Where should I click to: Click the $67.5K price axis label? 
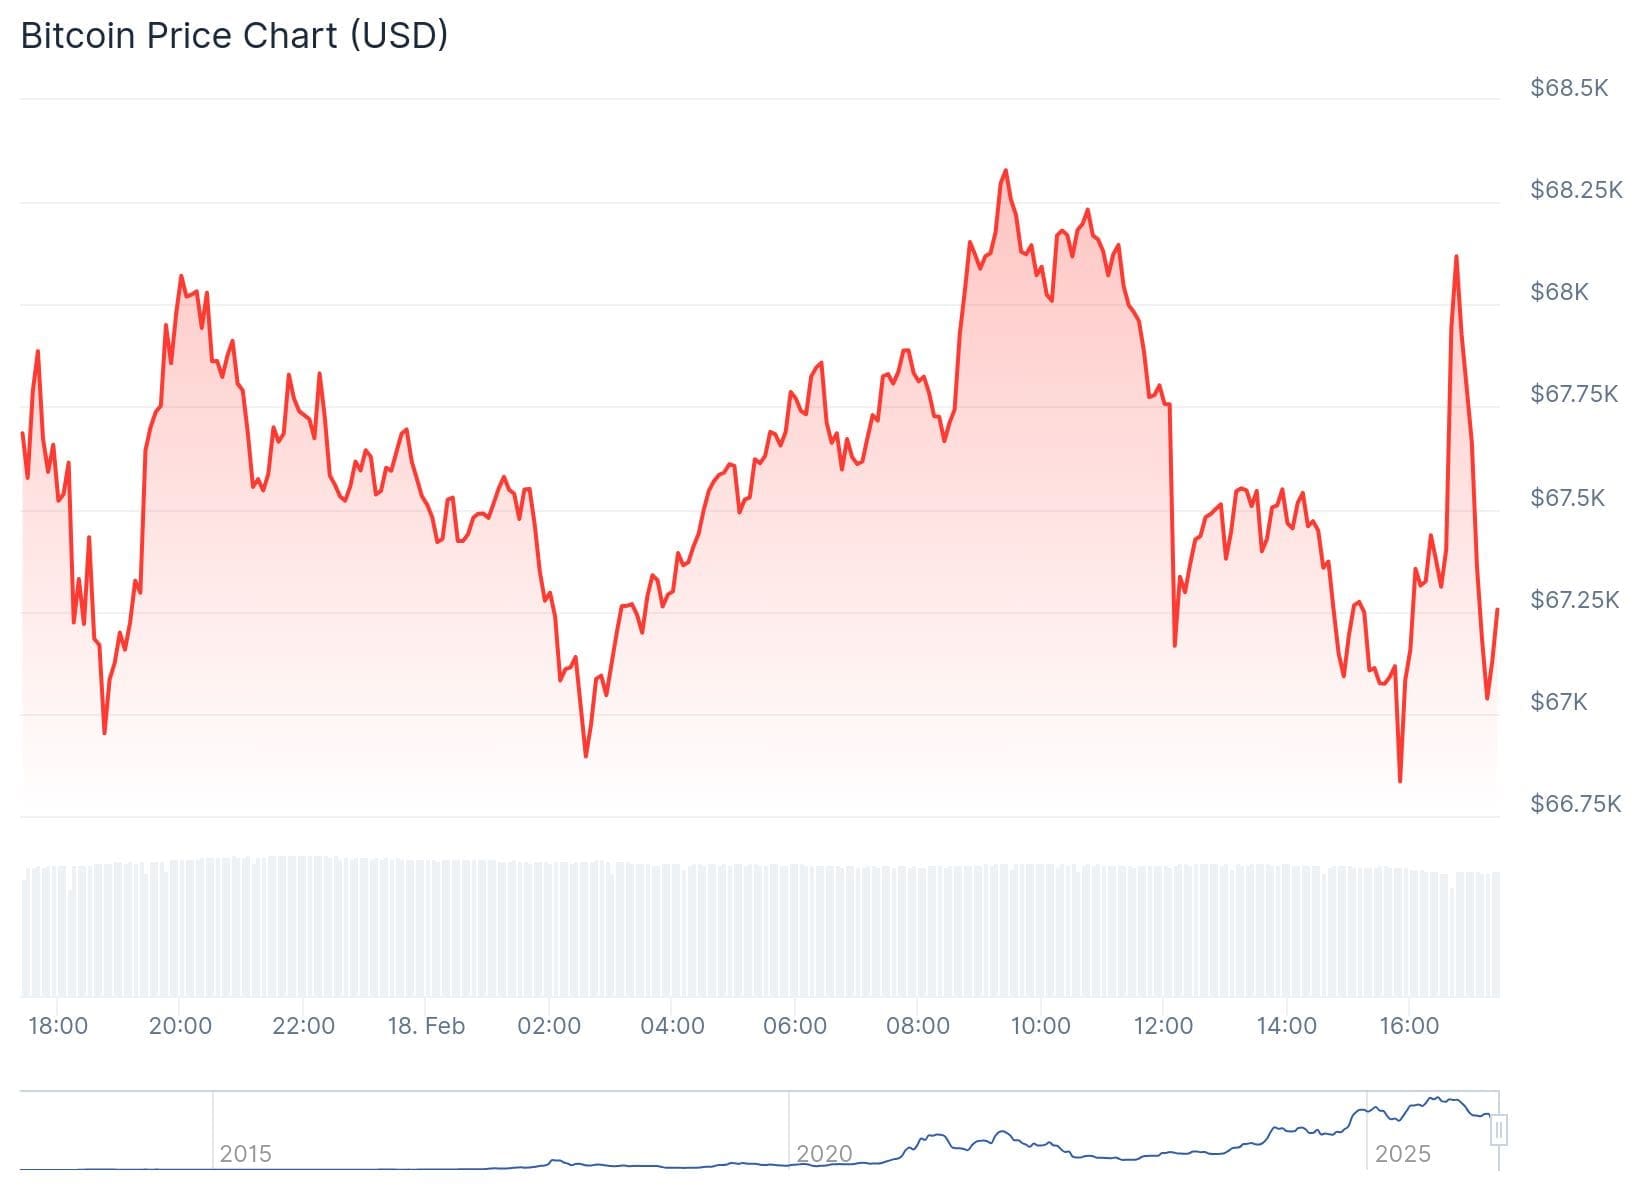pyautogui.click(x=1566, y=498)
